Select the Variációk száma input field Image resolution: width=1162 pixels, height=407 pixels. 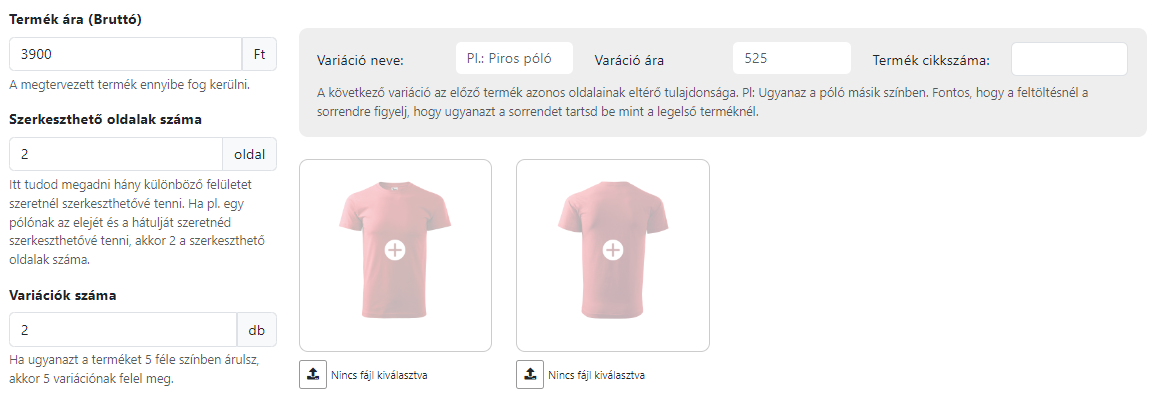click(x=124, y=329)
